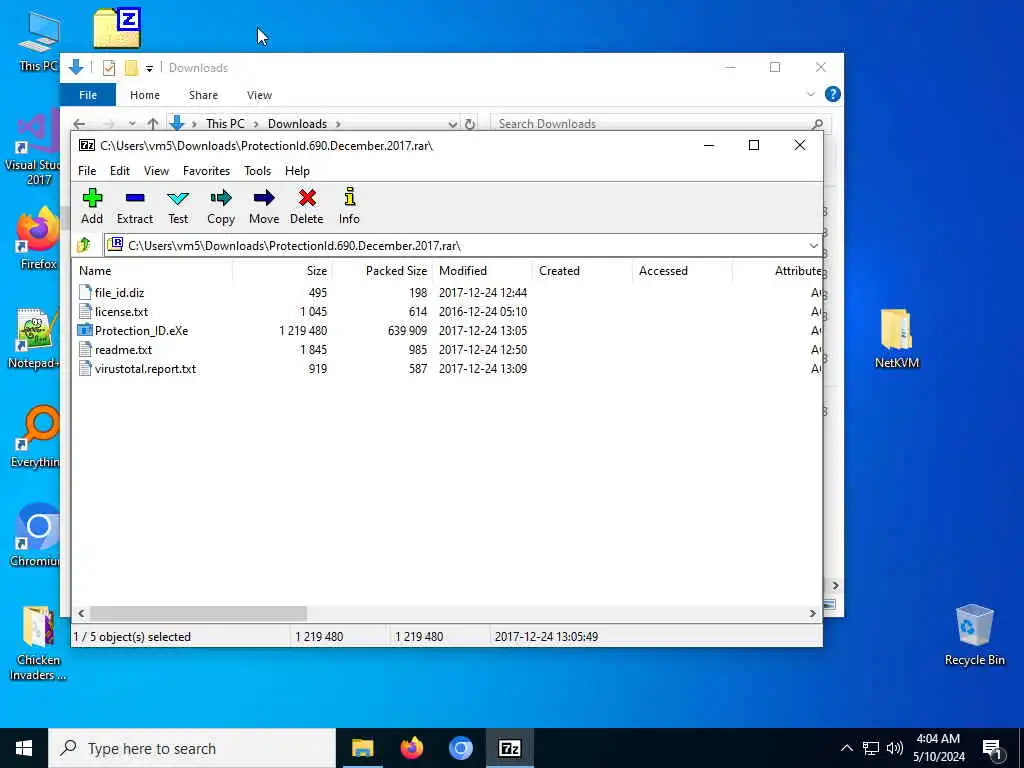Click the Move toolbar icon
This screenshot has height=768, width=1024.
264,206
